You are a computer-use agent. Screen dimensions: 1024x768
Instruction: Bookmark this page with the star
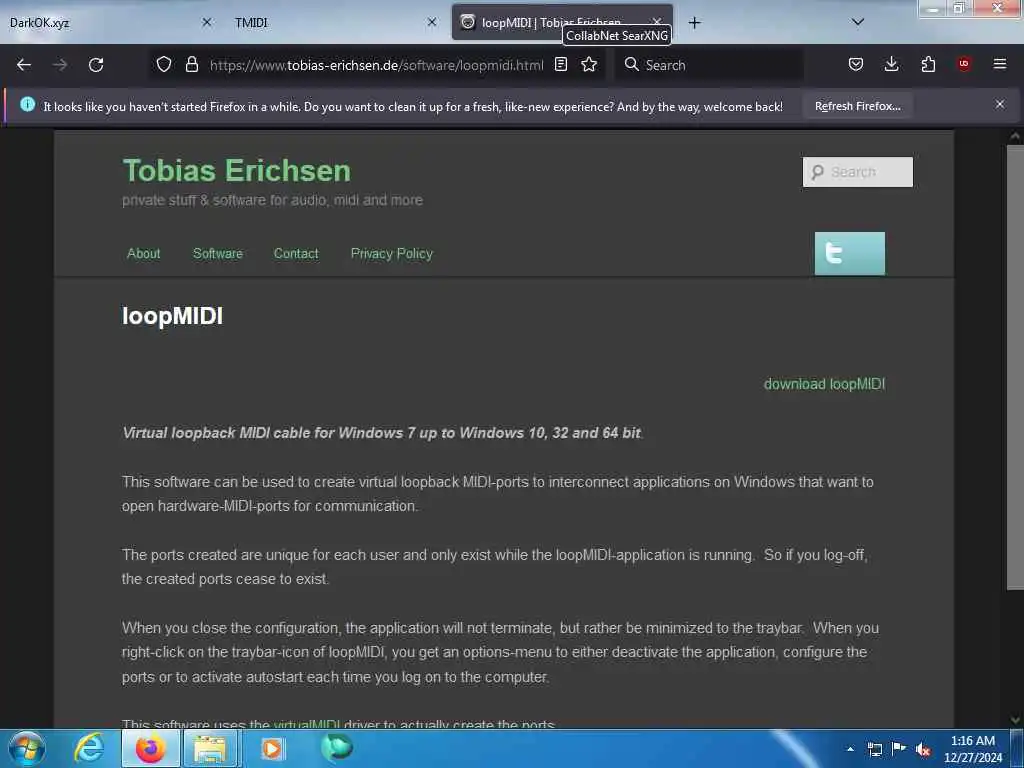(x=589, y=64)
